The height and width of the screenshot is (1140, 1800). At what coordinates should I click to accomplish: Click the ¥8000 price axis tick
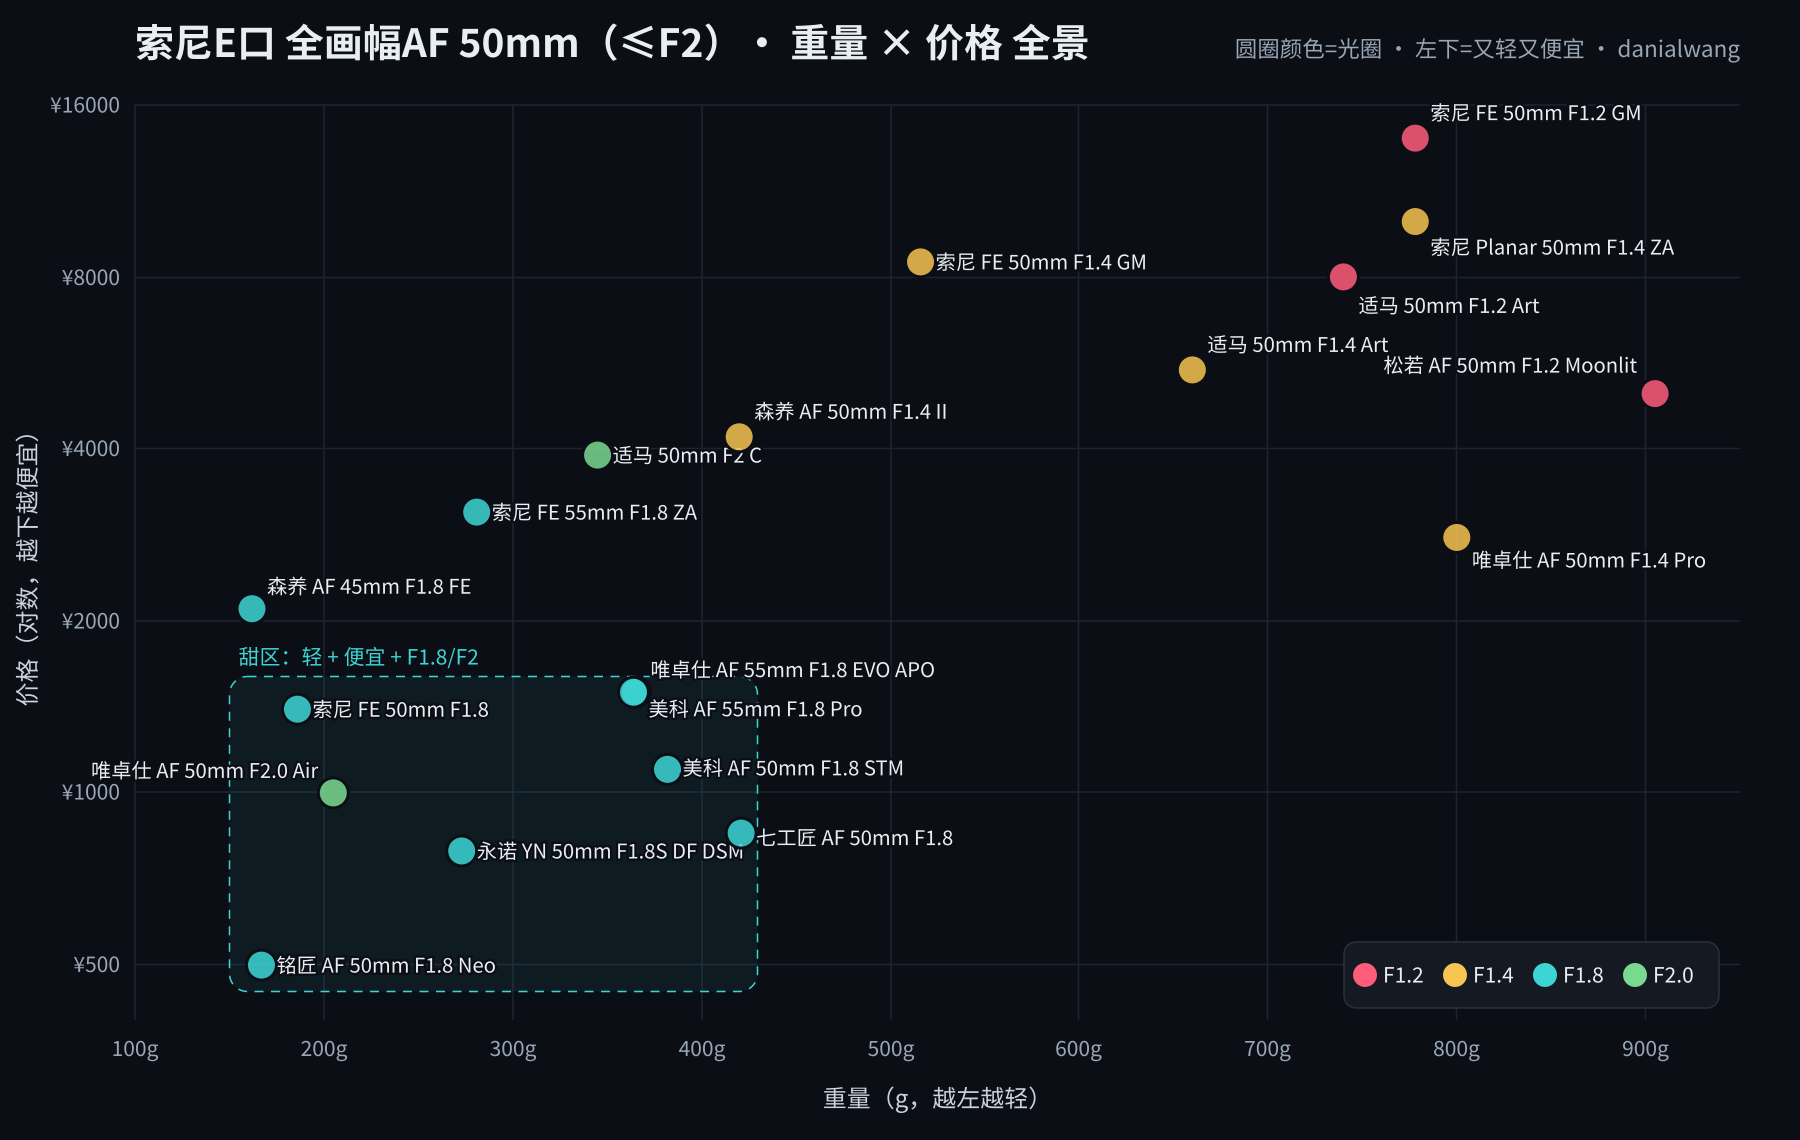coord(91,277)
